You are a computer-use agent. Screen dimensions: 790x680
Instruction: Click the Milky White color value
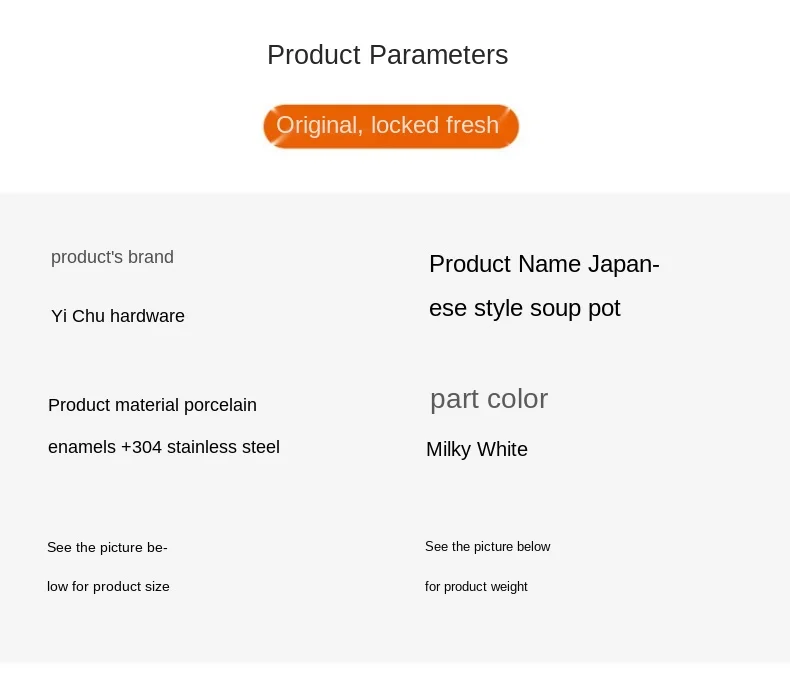tap(477, 449)
